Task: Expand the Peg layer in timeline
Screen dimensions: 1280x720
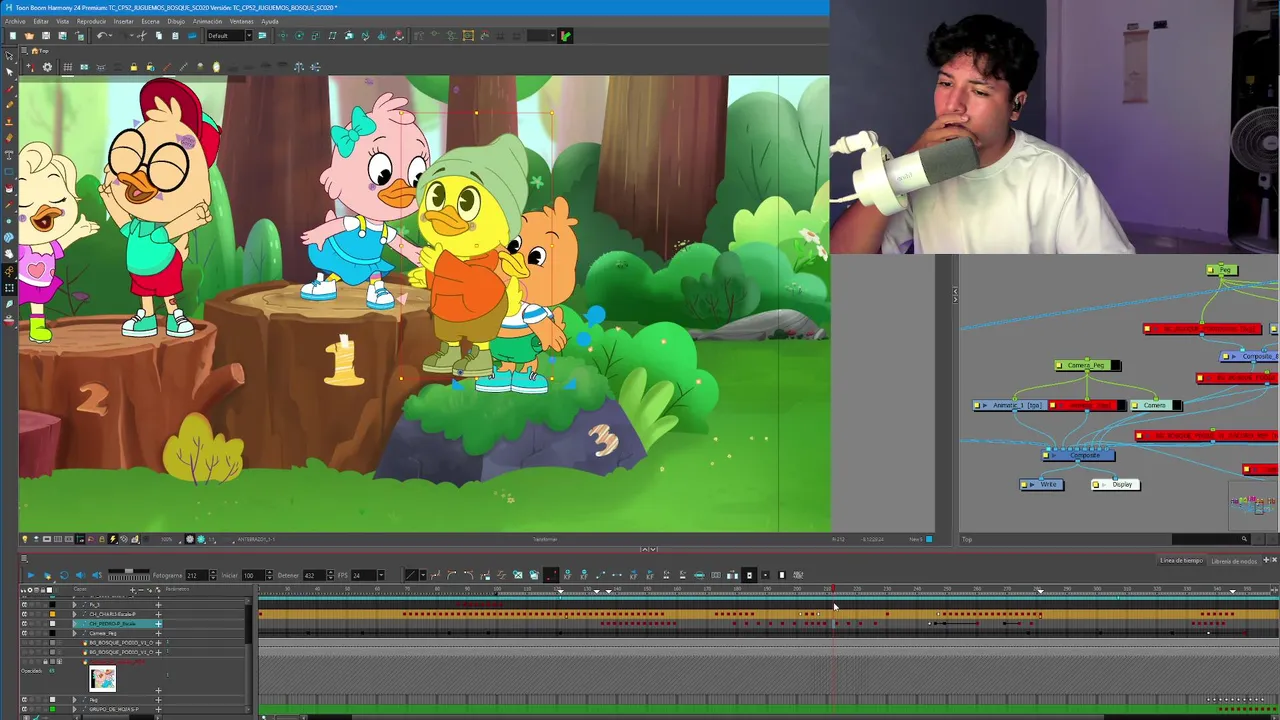Action: (74, 700)
